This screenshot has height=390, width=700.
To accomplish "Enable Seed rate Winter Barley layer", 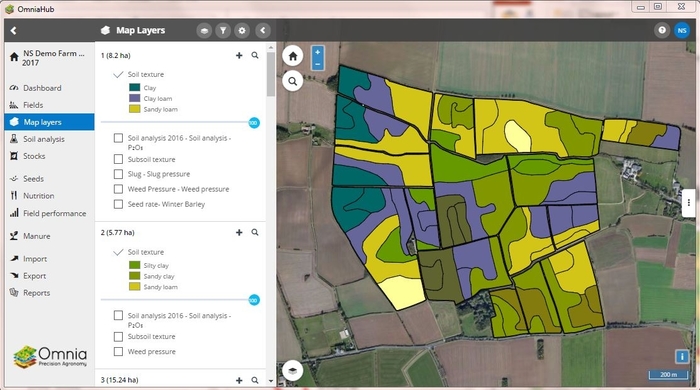I will tap(118, 204).
